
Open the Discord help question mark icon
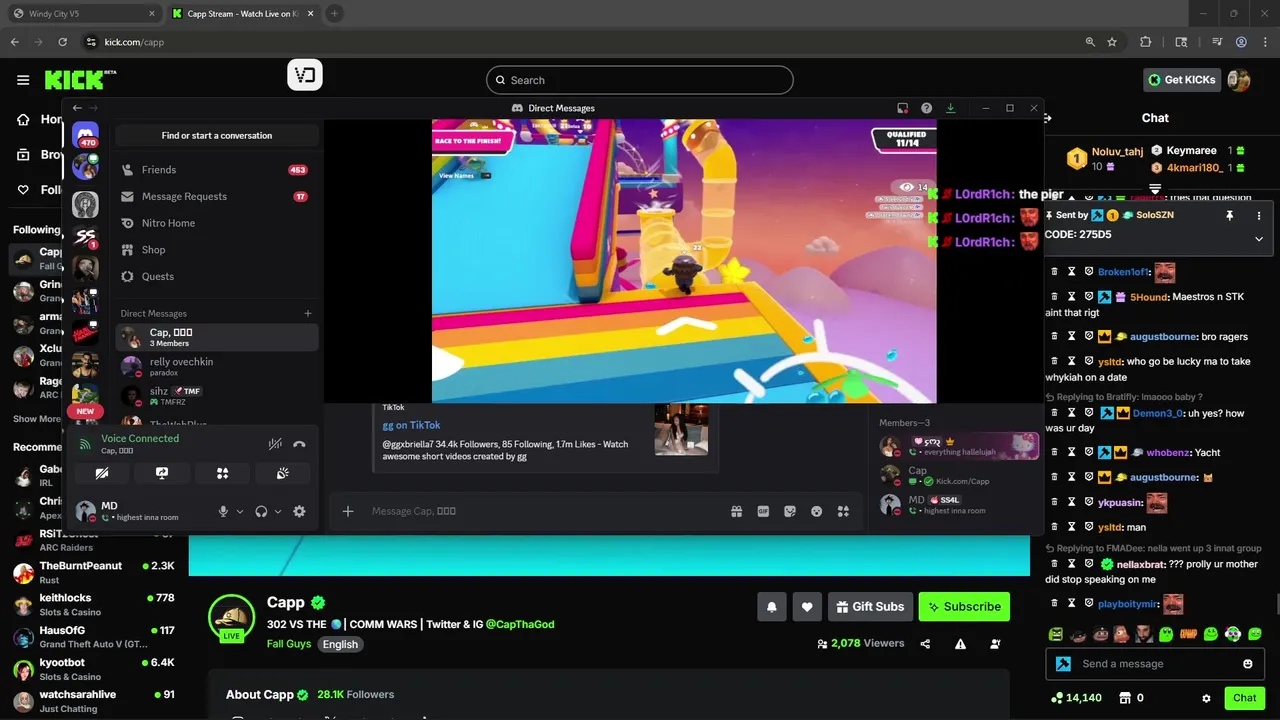(926, 108)
